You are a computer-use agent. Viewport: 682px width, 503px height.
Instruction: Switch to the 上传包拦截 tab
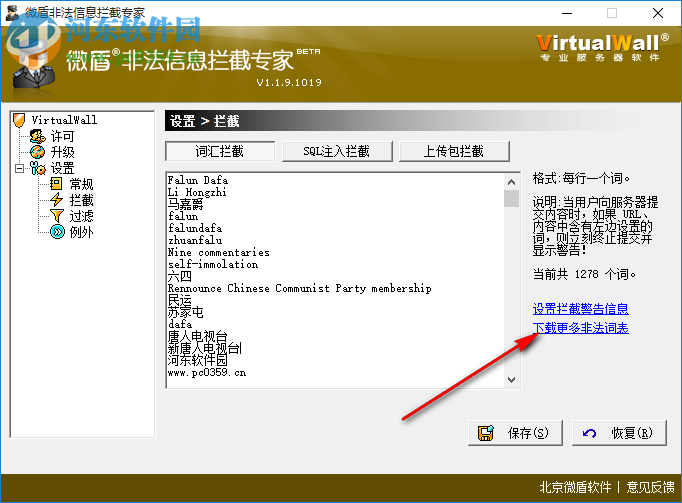(454, 151)
